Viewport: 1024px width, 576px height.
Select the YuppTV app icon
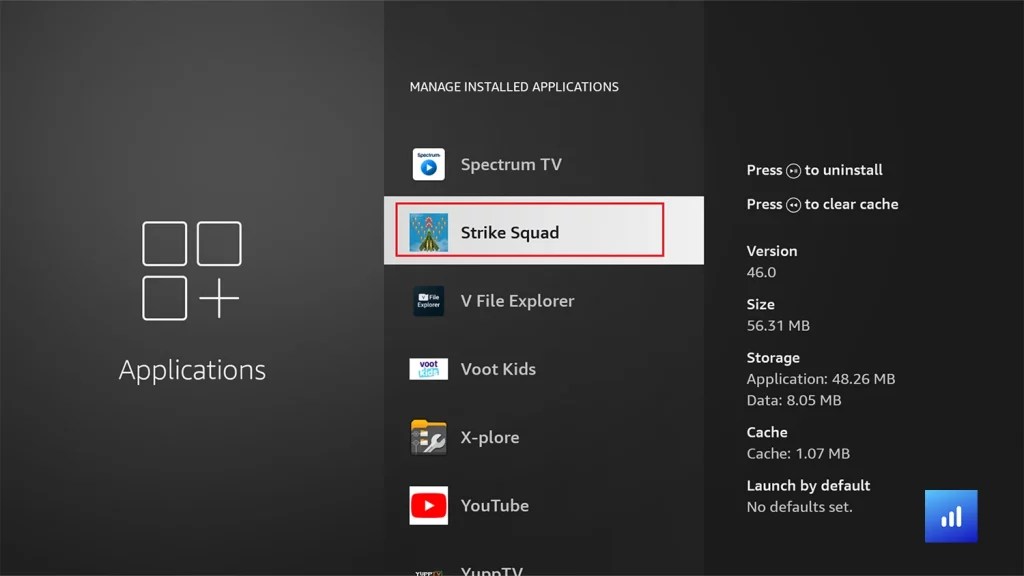tap(428, 570)
